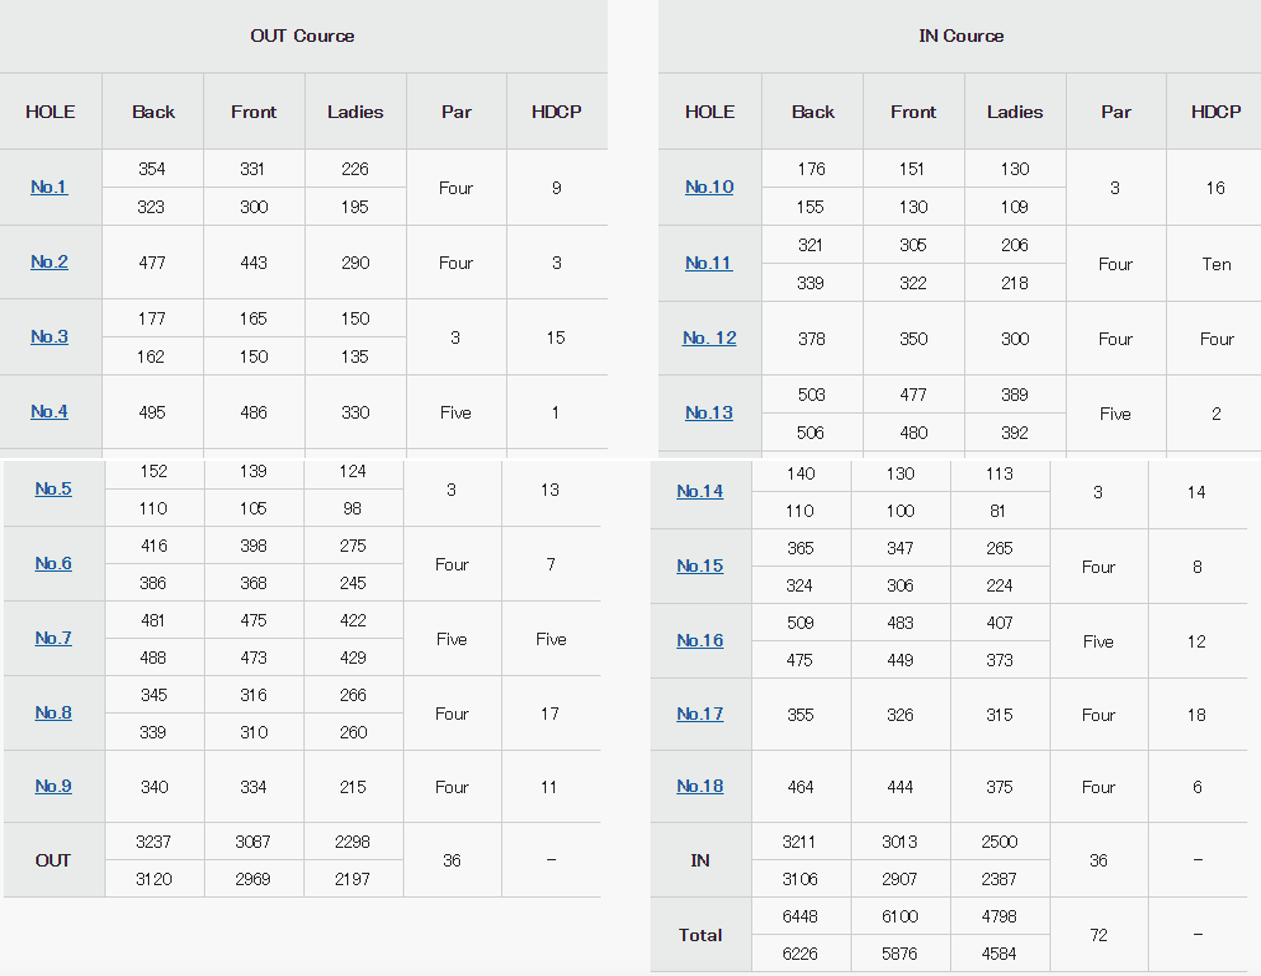This screenshot has width=1261, height=976.
Task: Open the No.13 hole link
Action: pos(709,413)
